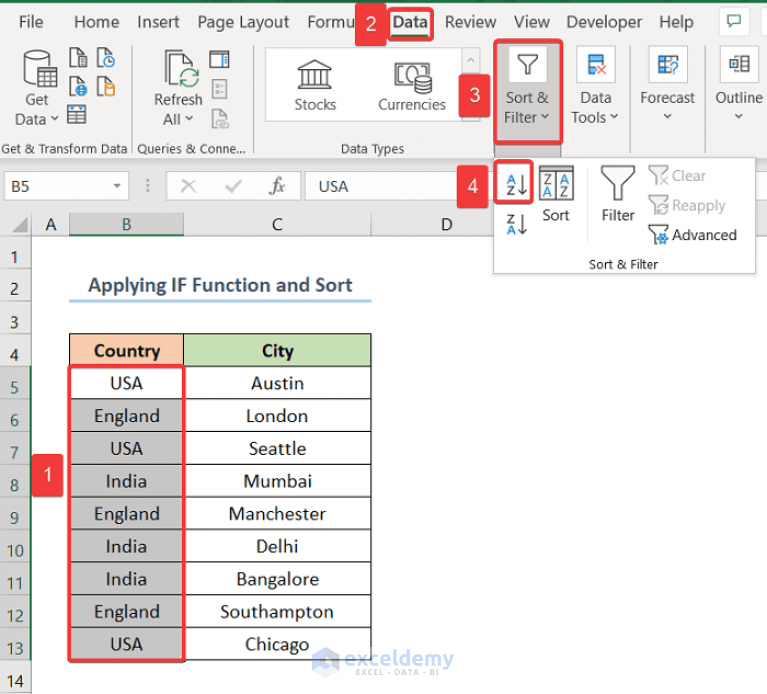Click the Cancel X formula bar icon

[x=188, y=186]
